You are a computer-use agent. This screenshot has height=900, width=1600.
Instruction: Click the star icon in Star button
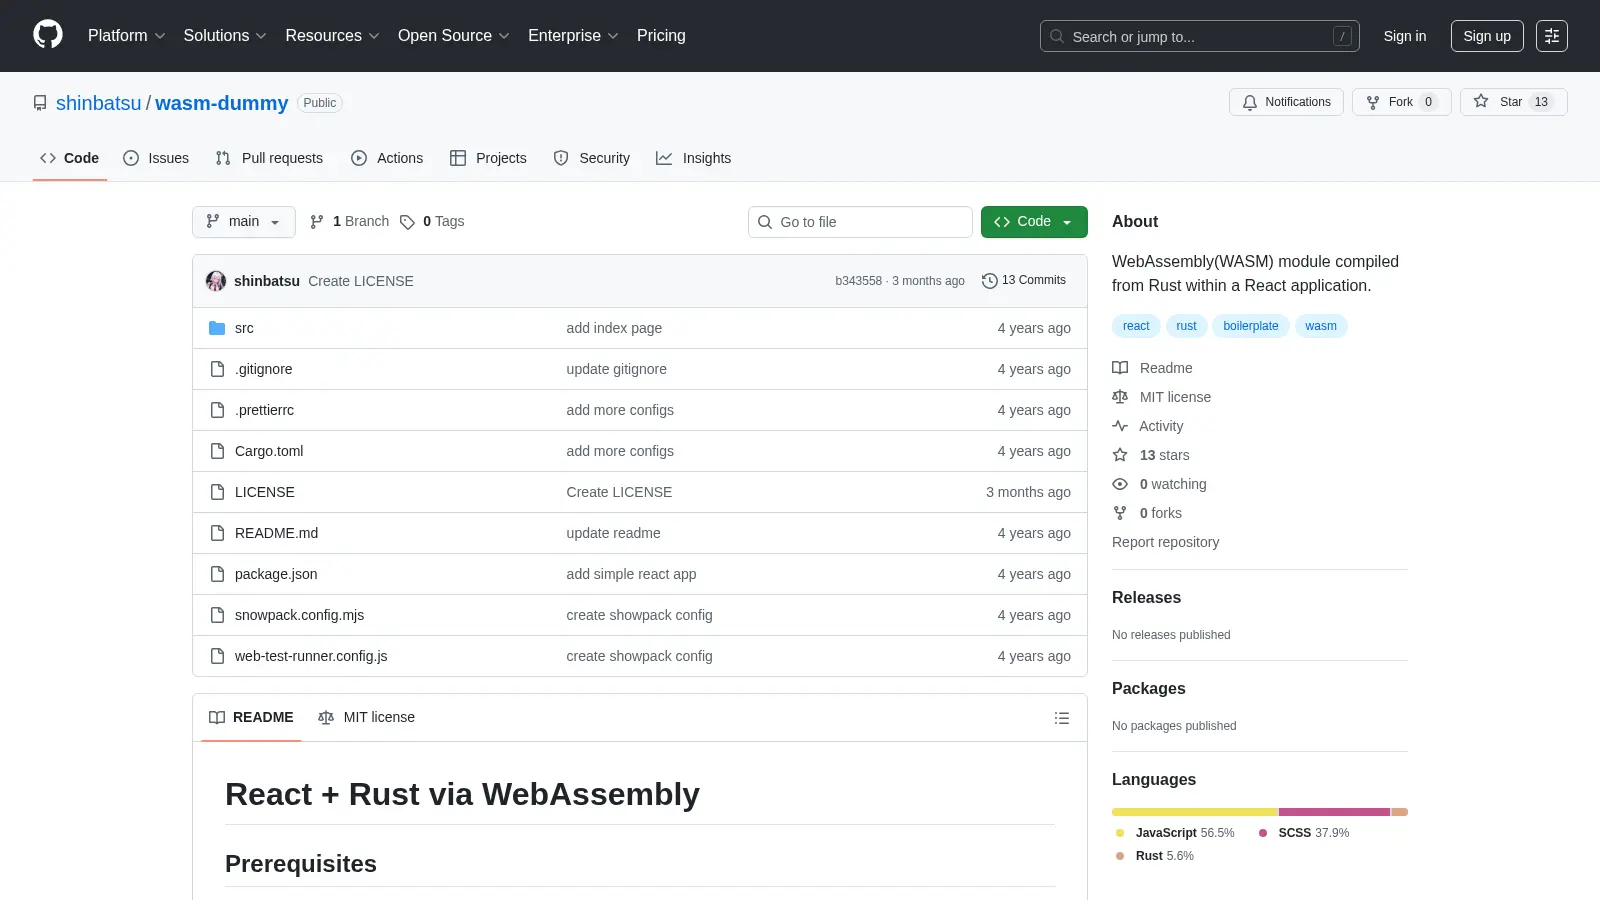point(1481,101)
